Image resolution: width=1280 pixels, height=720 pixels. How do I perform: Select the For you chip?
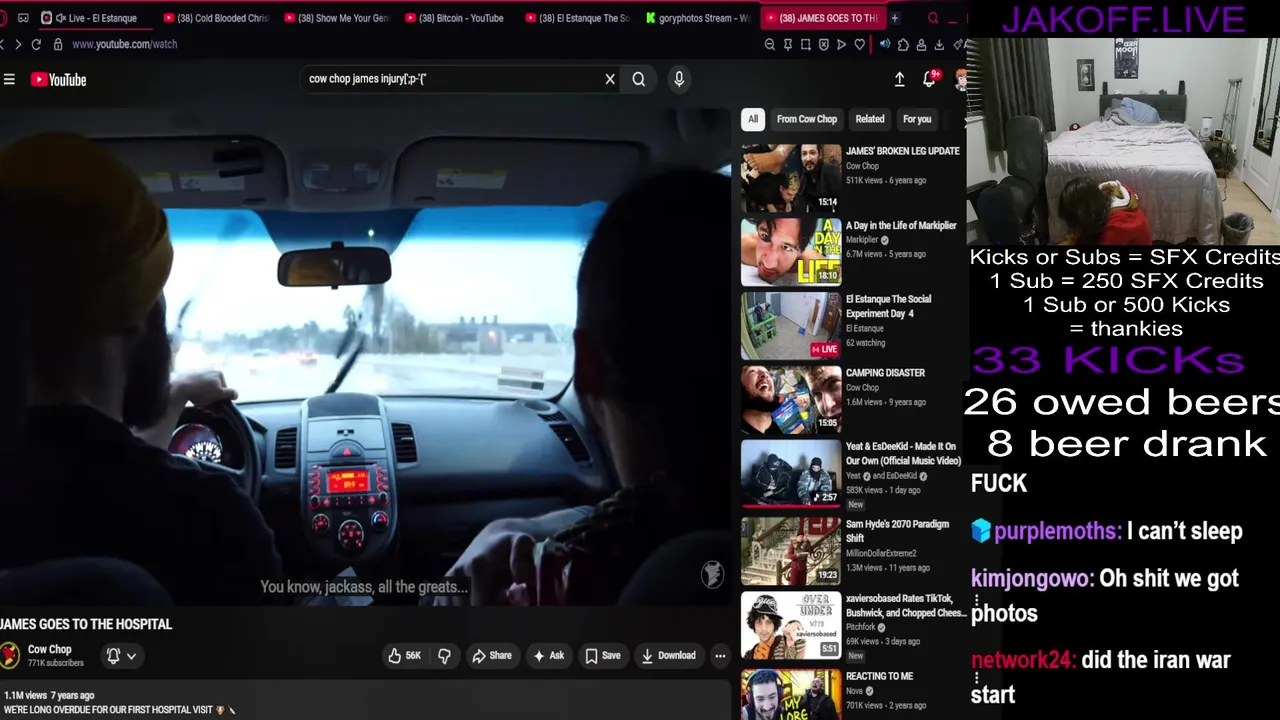[917, 119]
